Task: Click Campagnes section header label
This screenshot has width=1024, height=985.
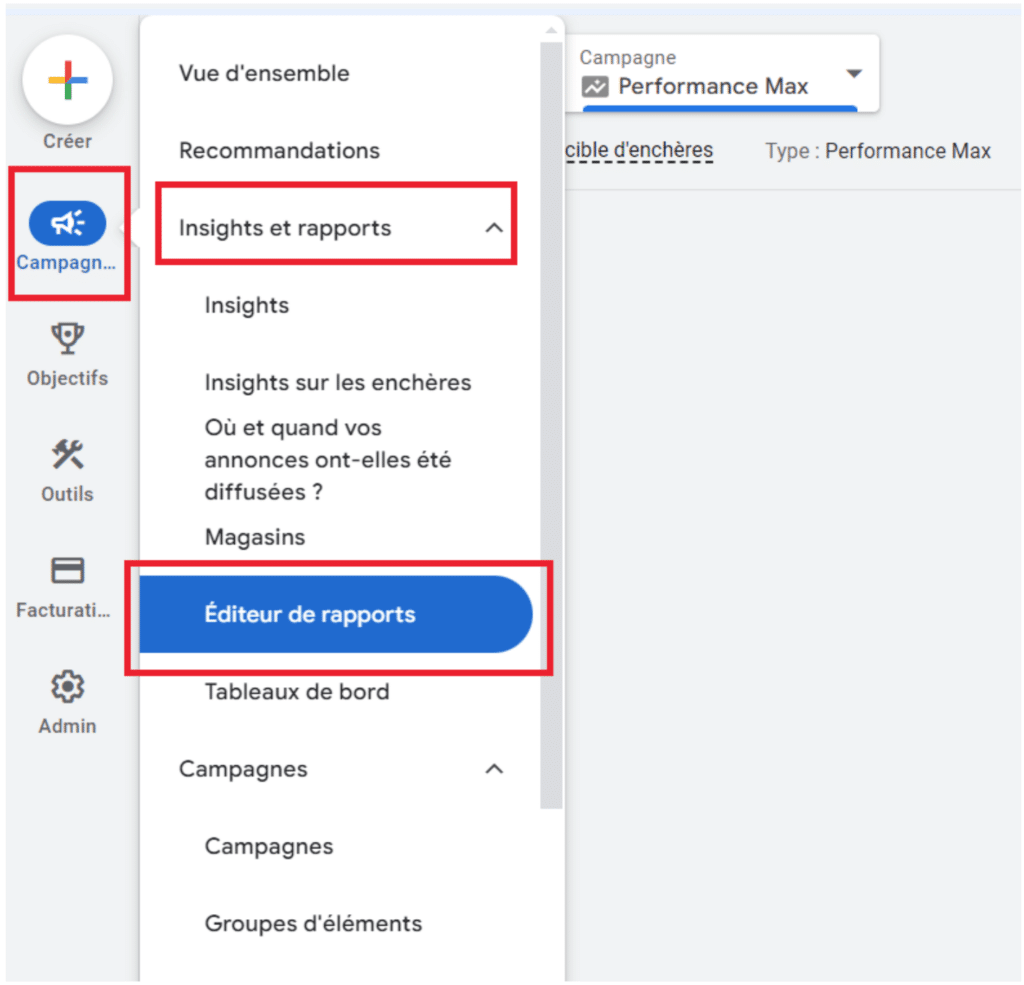Action: [x=243, y=769]
